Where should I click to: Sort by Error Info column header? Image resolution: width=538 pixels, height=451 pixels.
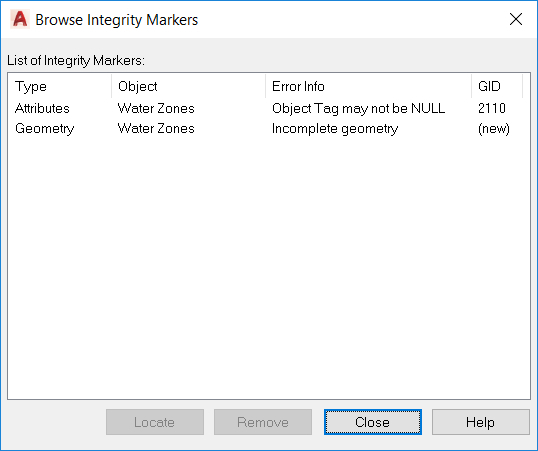point(369,86)
